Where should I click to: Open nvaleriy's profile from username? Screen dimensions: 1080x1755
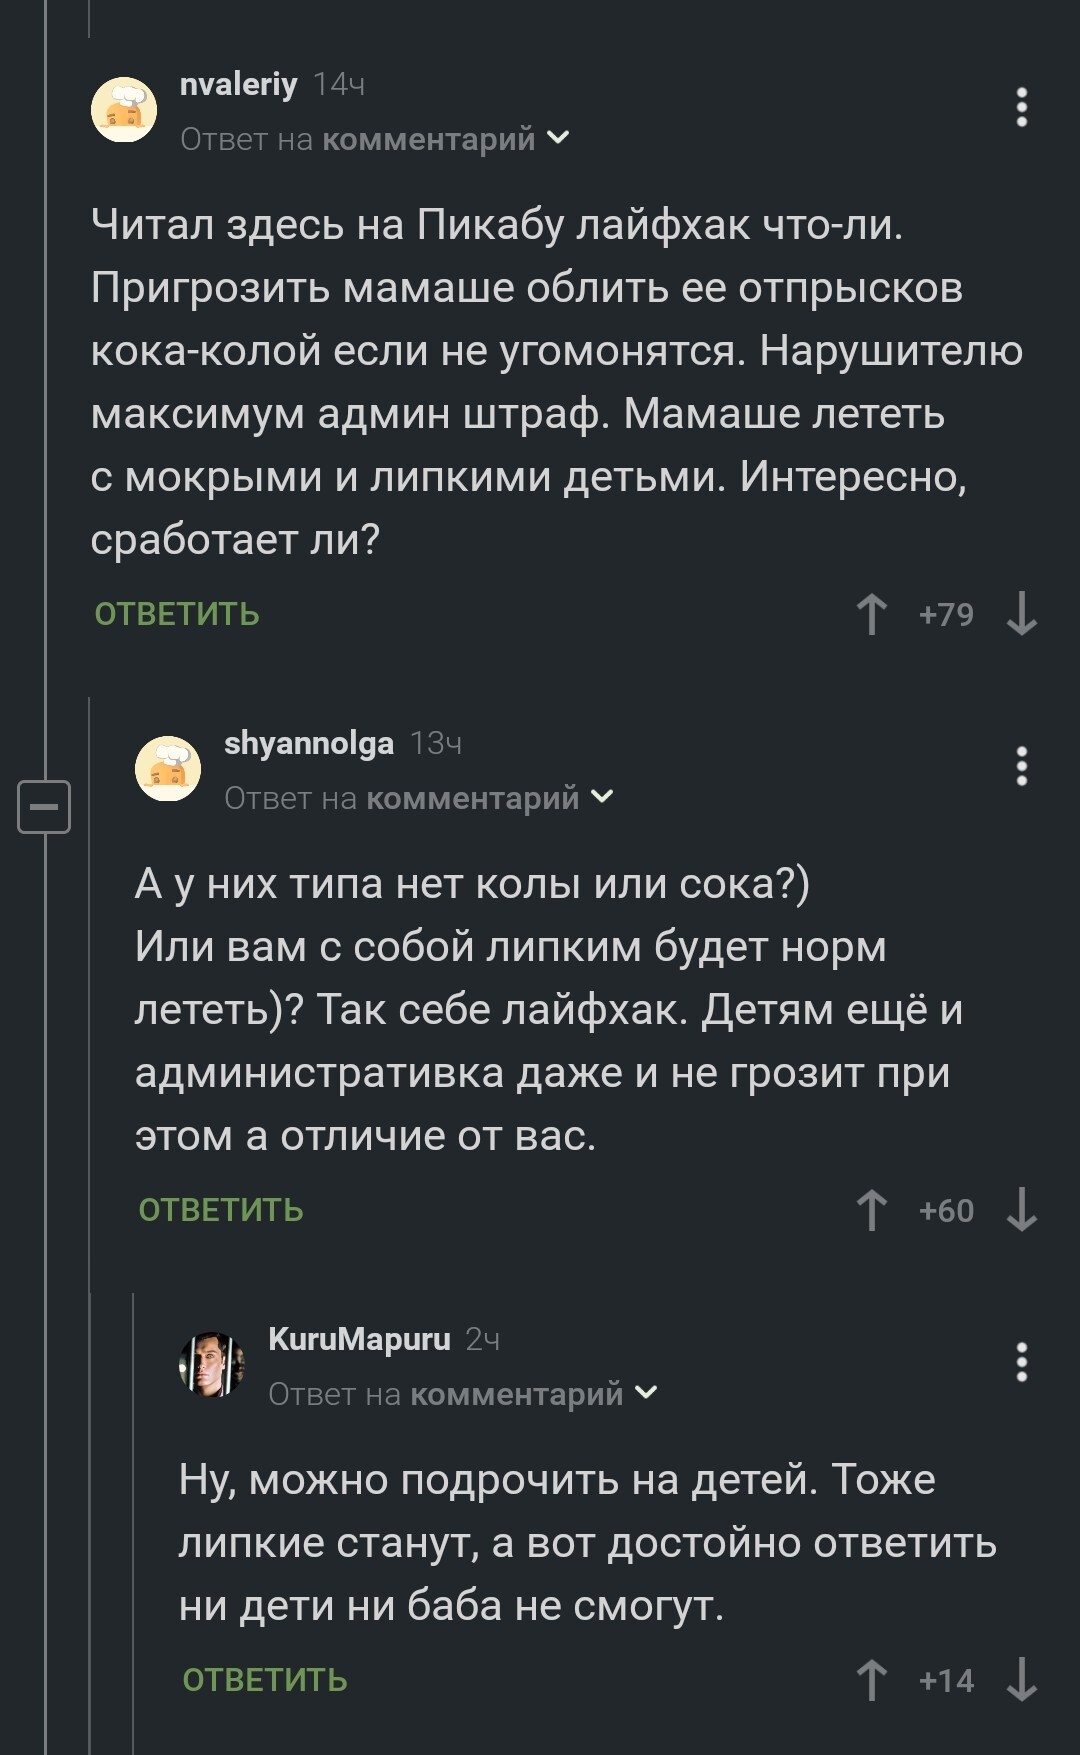(238, 84)
